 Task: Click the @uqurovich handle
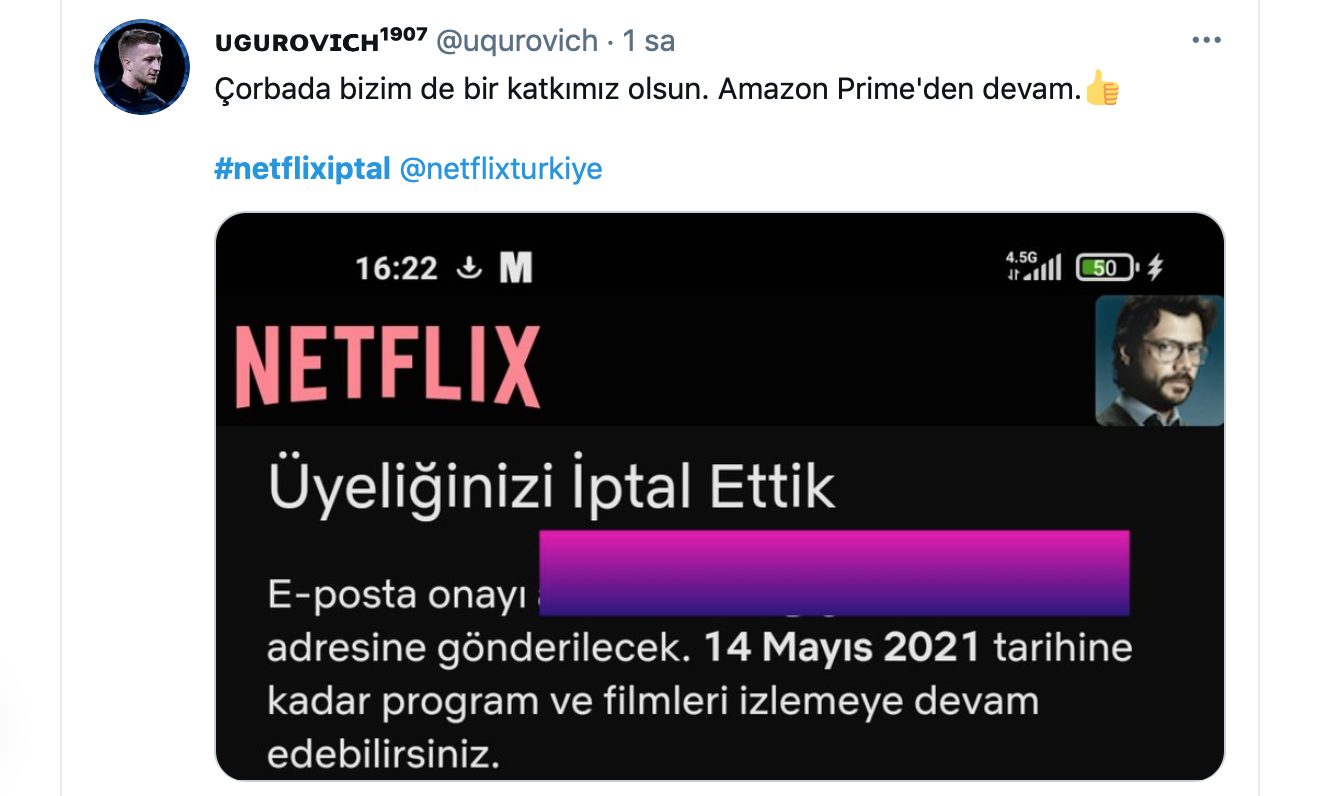(517, 41)
